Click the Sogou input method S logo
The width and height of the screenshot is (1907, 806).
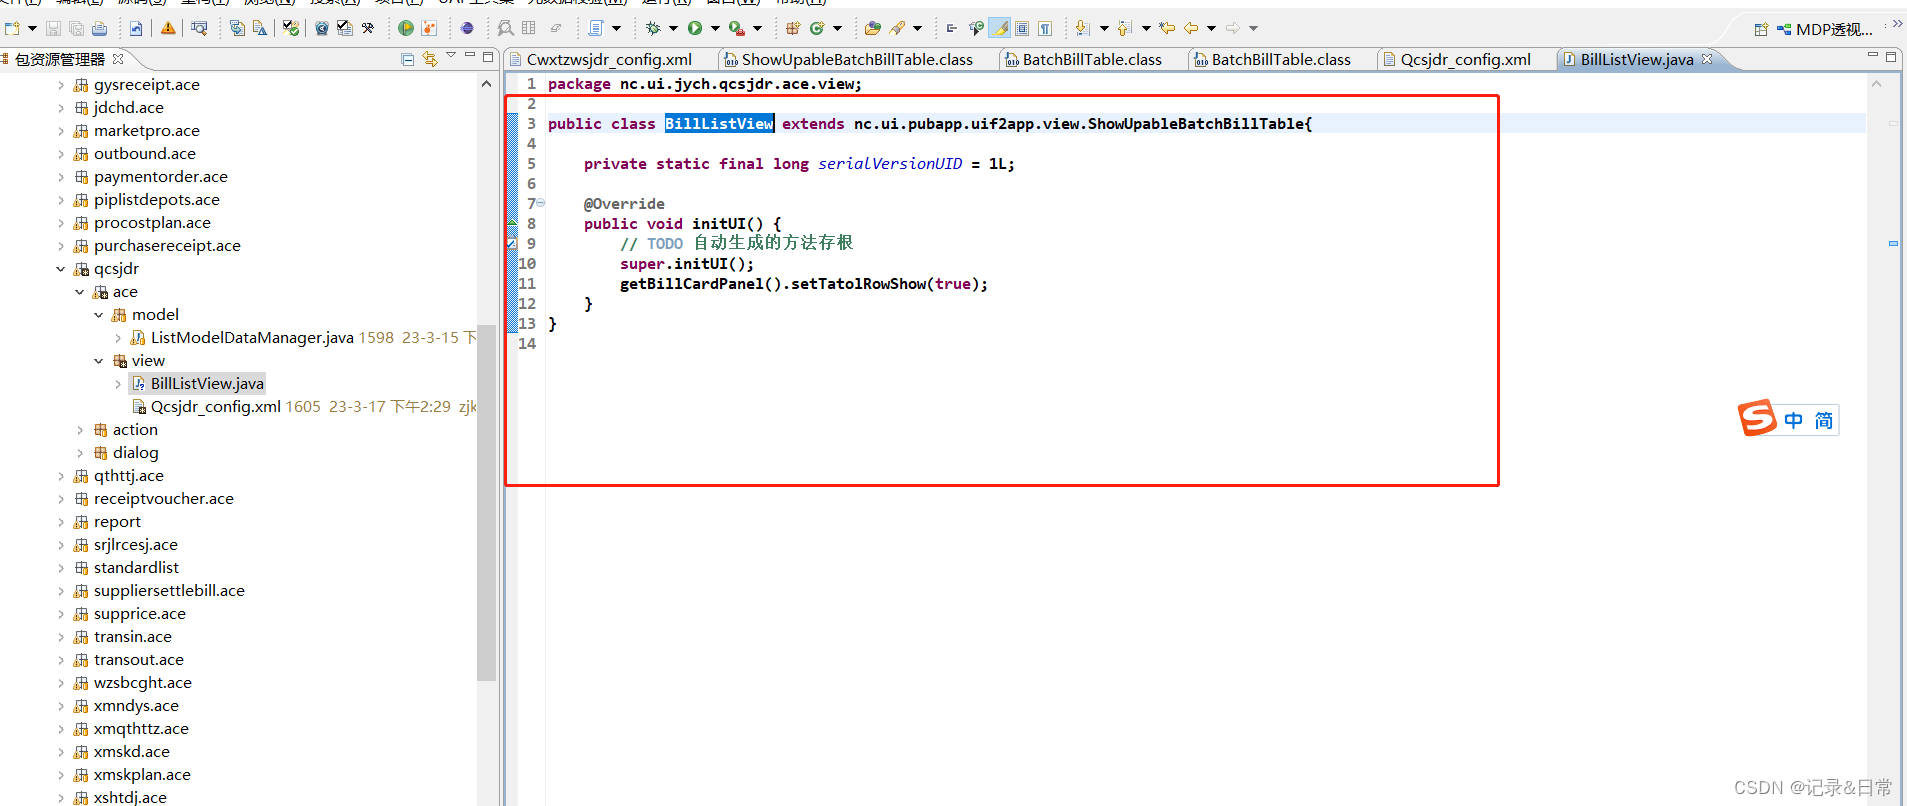[1757, 418]
